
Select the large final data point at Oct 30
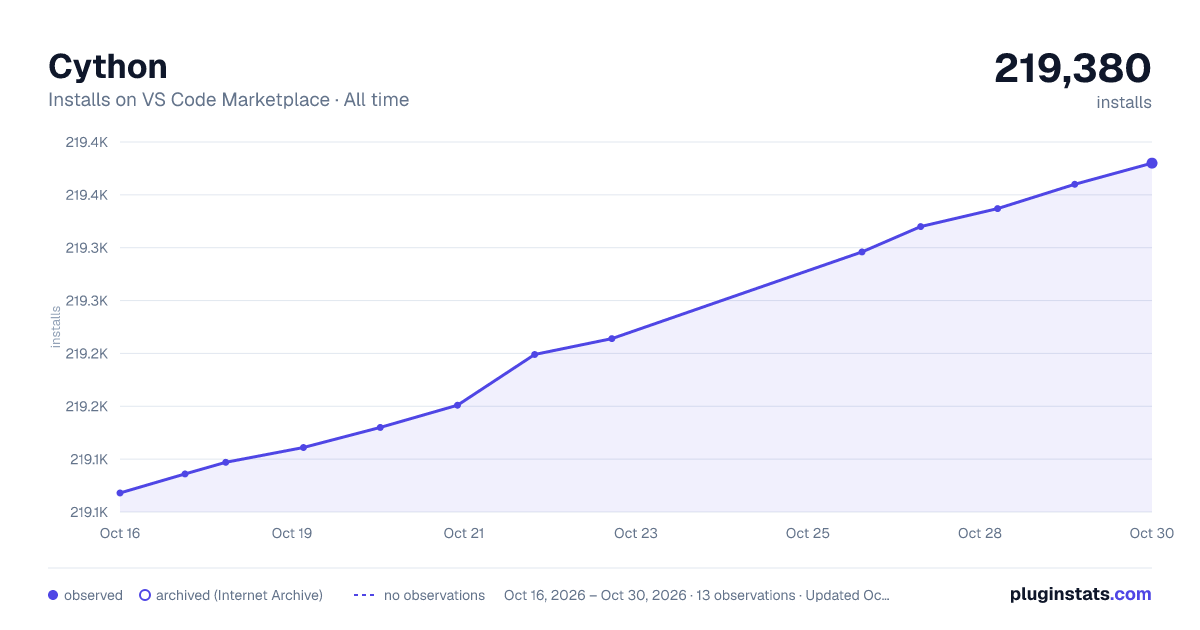[x=1152, y=163]
